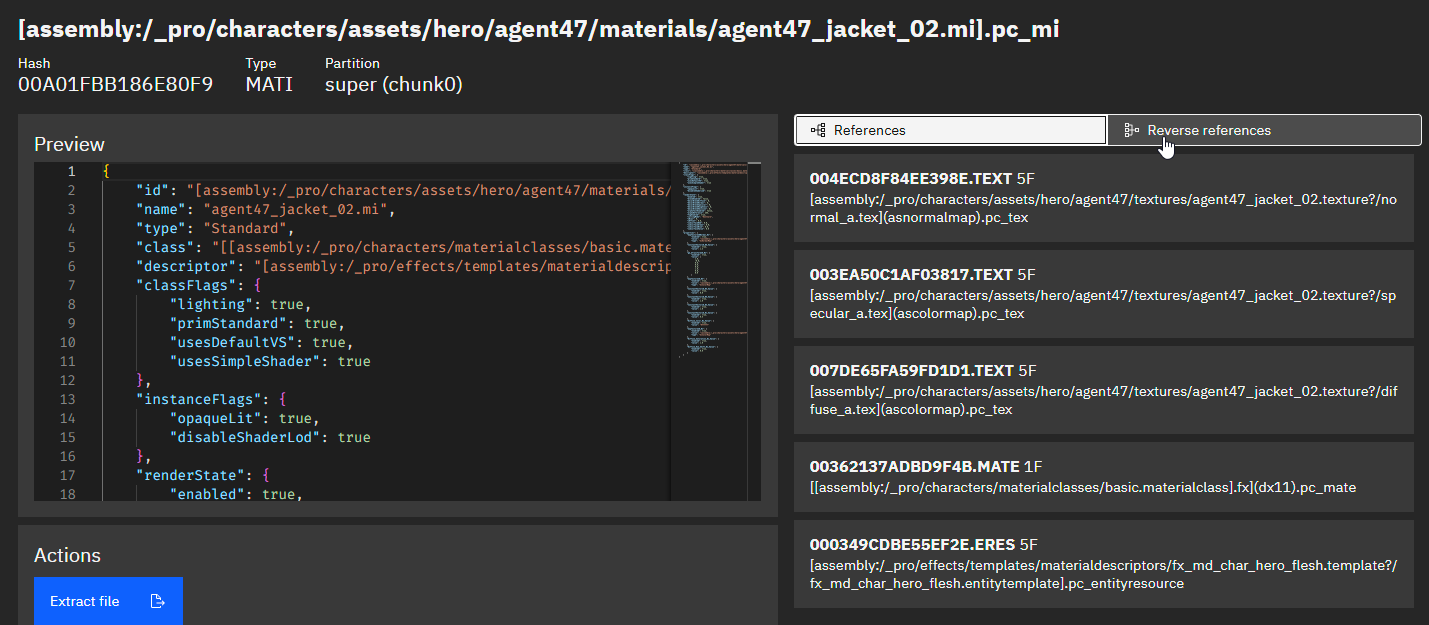The image size is (1429, 625).
Task: Click the file path title heading
Action: (x=538, y=29)
